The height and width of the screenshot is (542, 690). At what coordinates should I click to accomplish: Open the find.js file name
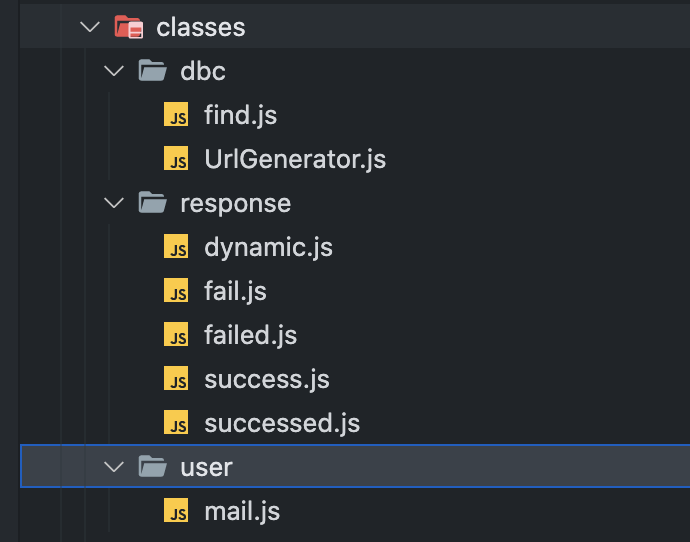240,115
